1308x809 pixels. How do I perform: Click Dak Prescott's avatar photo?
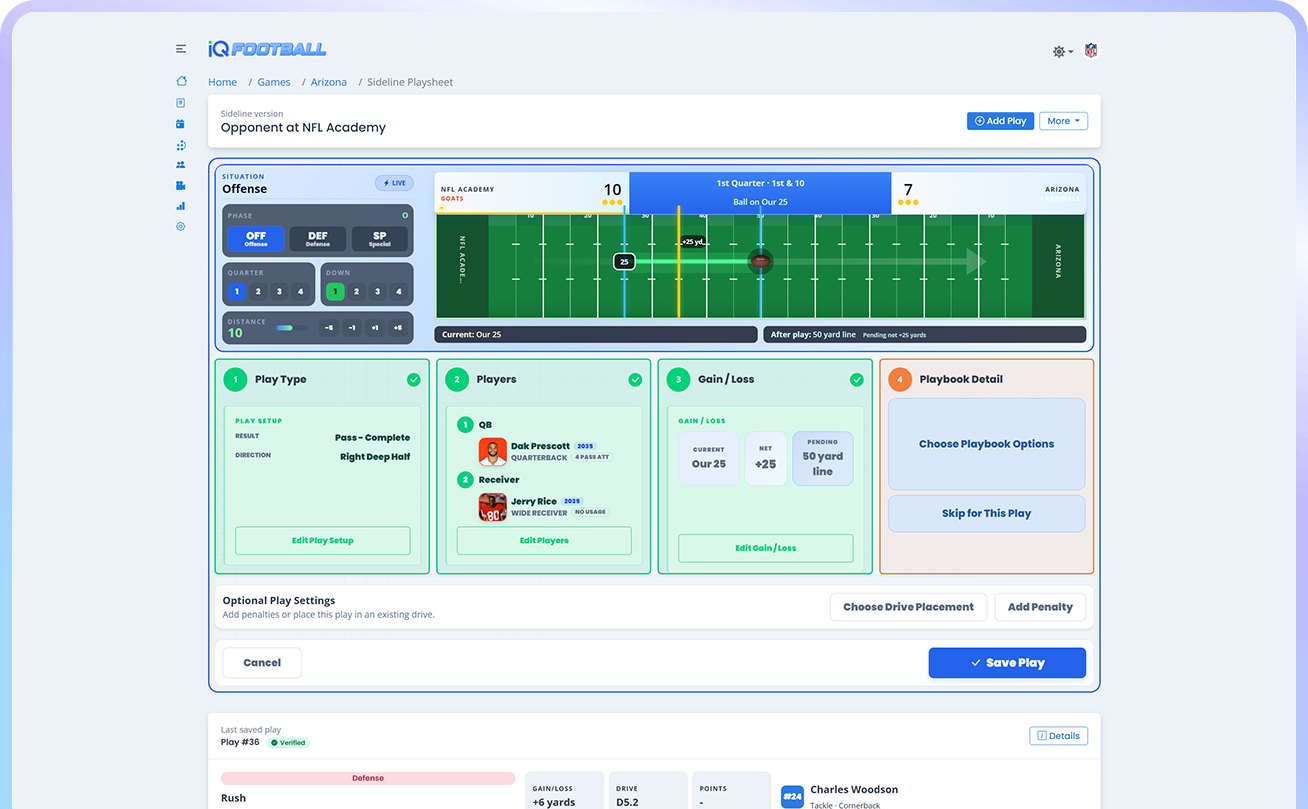coord(492,452)
